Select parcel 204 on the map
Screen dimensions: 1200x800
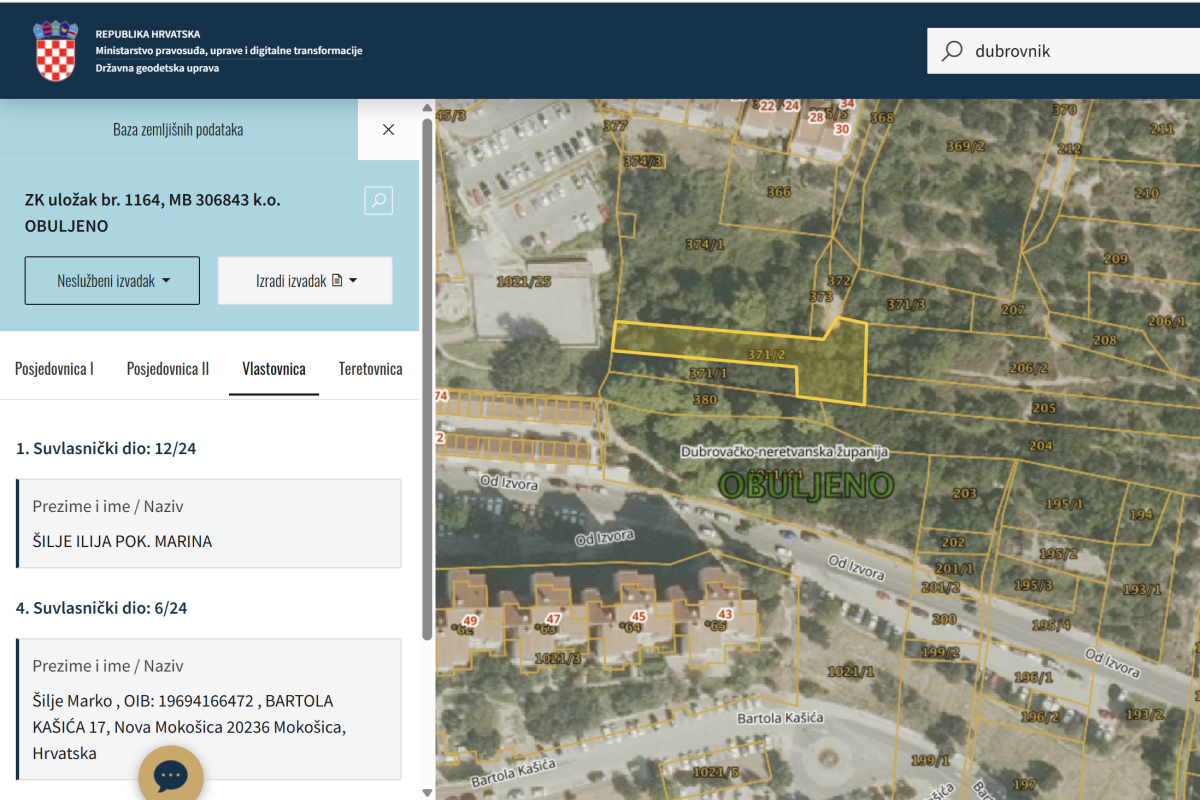coord(1040,446)
